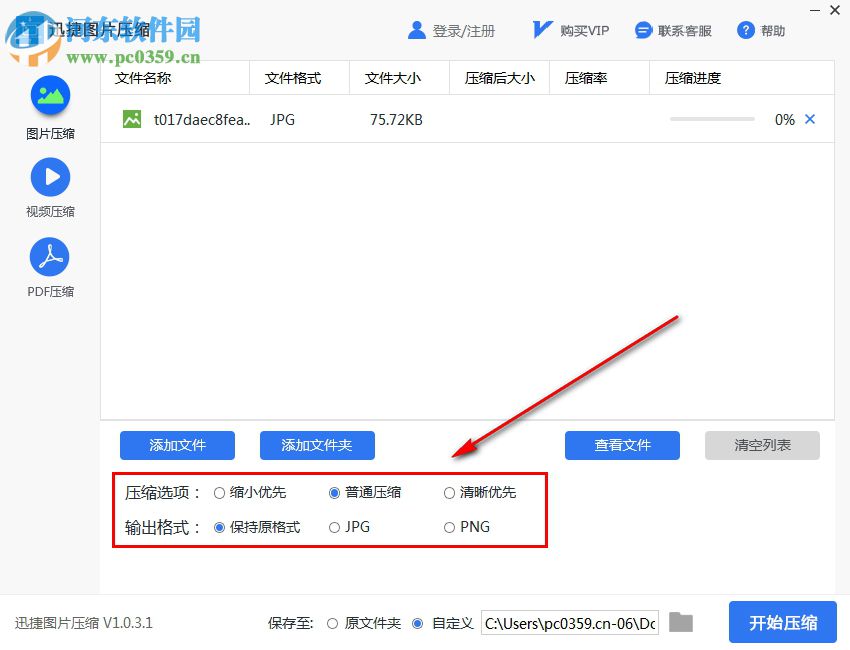This screenshot has height=650, width=850.
Task: Click the 文件格式 column header
Action: point(297,77)
